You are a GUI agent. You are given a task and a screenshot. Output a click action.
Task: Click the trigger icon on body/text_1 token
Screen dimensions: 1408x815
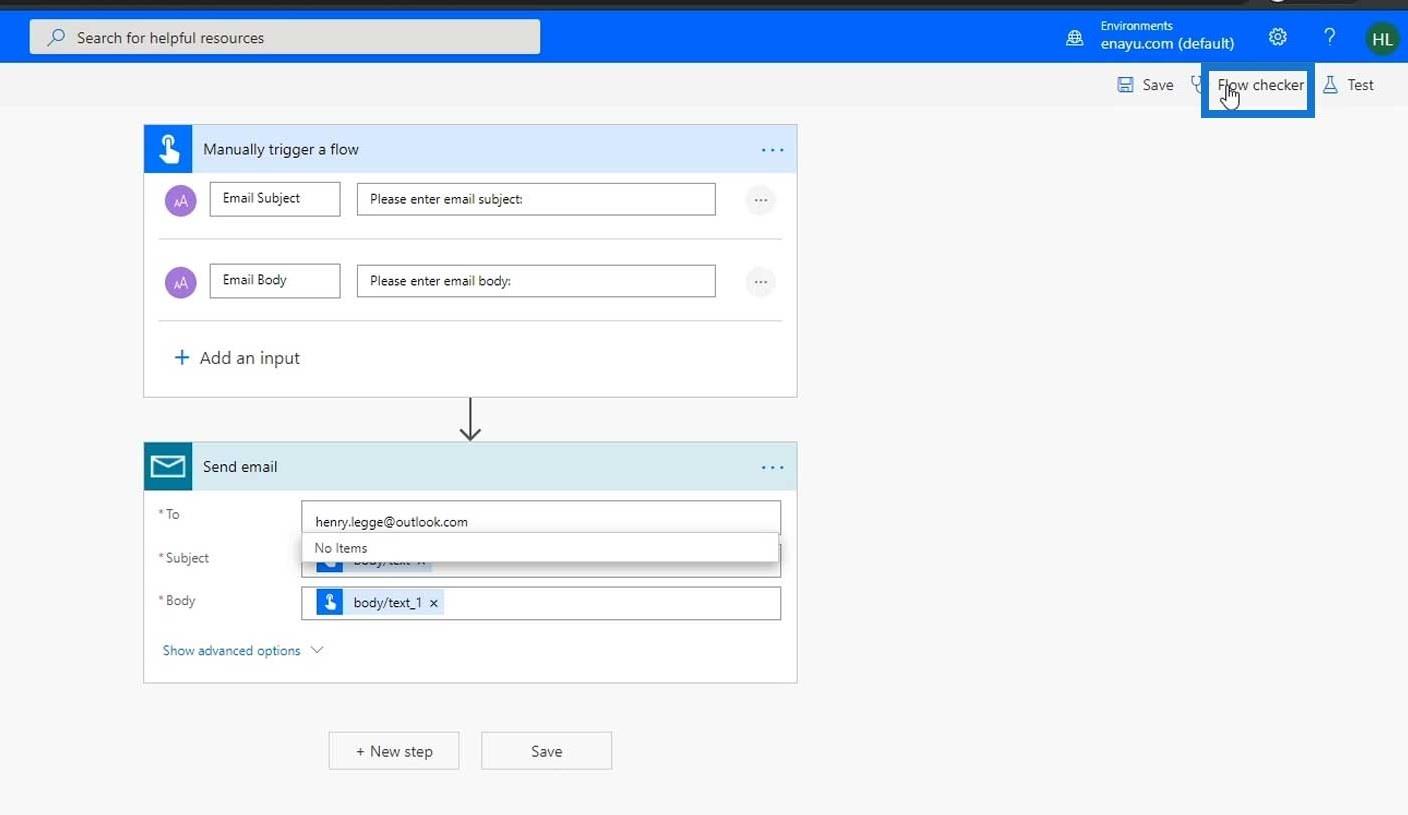[x=330, y=603]
